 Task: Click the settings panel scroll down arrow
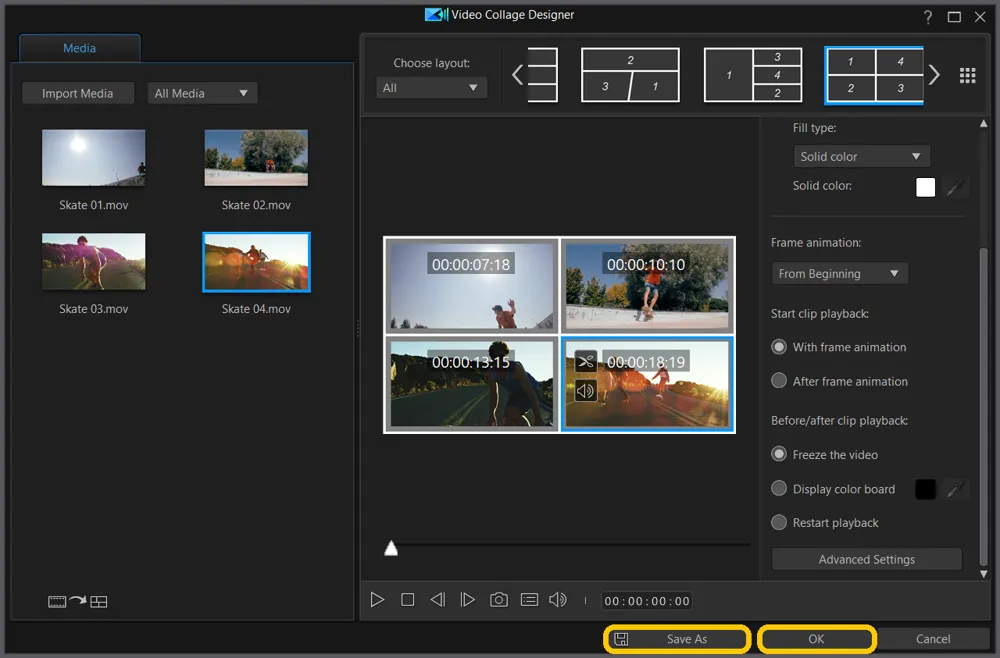coord(983,574)
